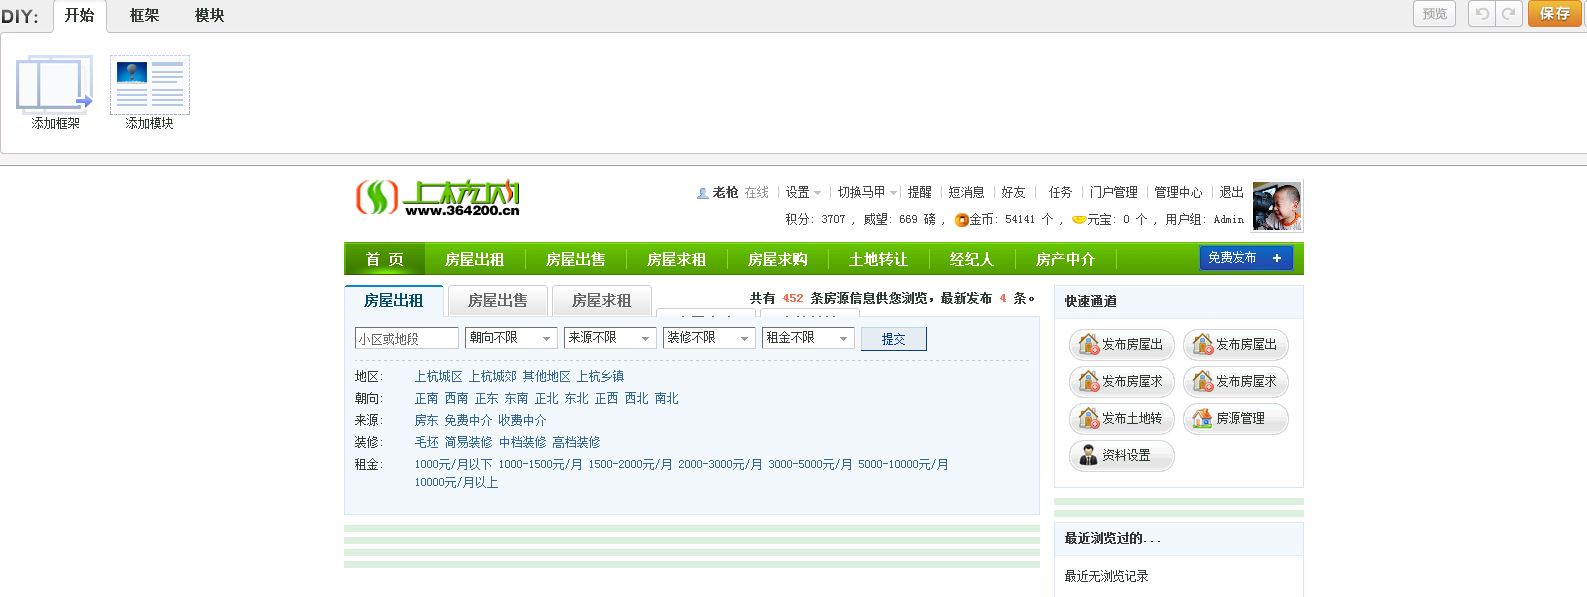Screen dimensions: 1587x597
Task: Click the 添加框架 add-frame icon
Action: click(x=54, y=84)
